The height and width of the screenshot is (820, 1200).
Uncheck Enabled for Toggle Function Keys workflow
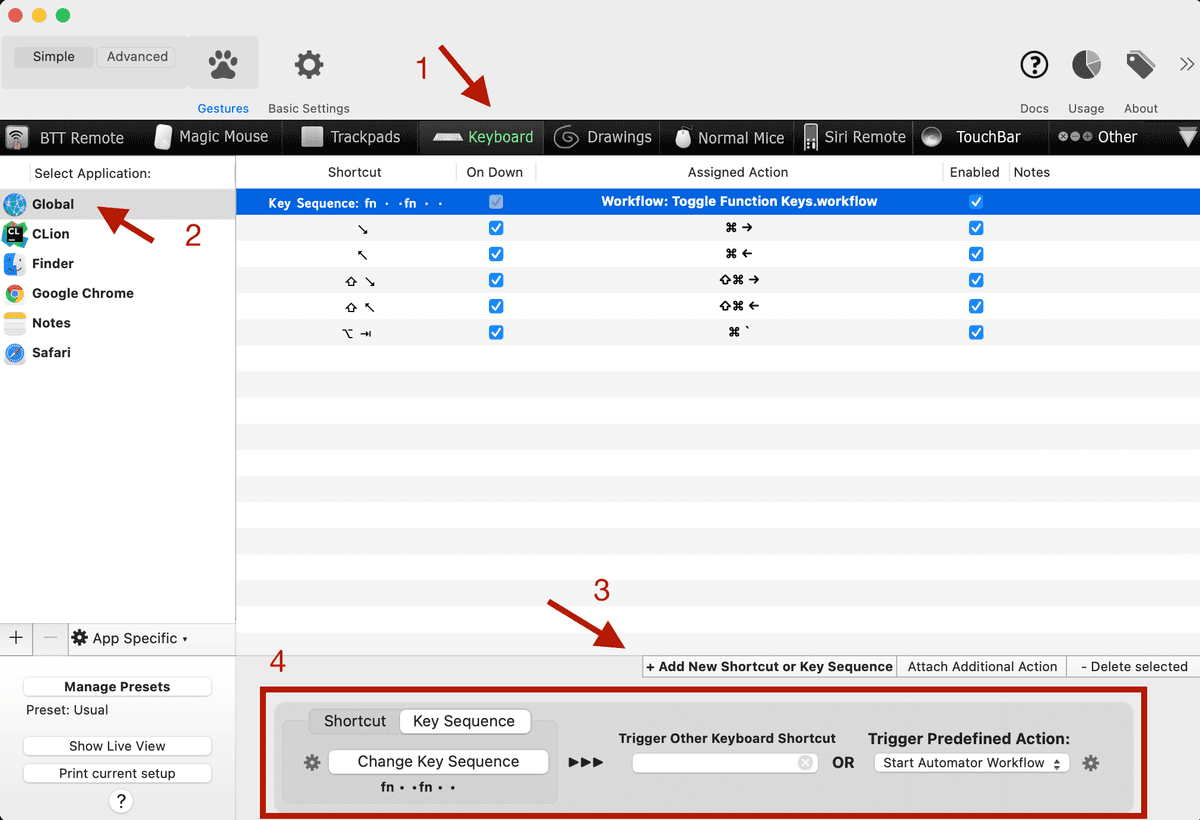[x=976, y=201]
